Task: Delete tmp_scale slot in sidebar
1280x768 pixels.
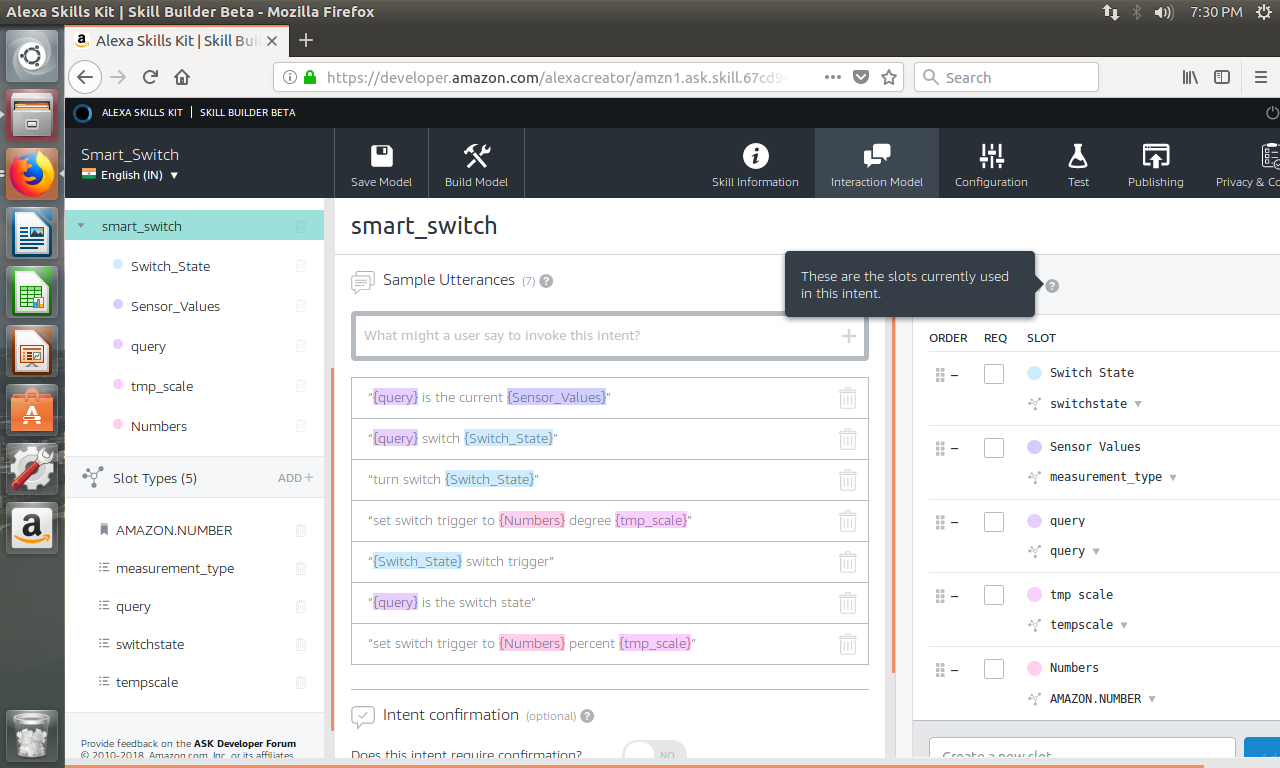Action: point(301,386)
